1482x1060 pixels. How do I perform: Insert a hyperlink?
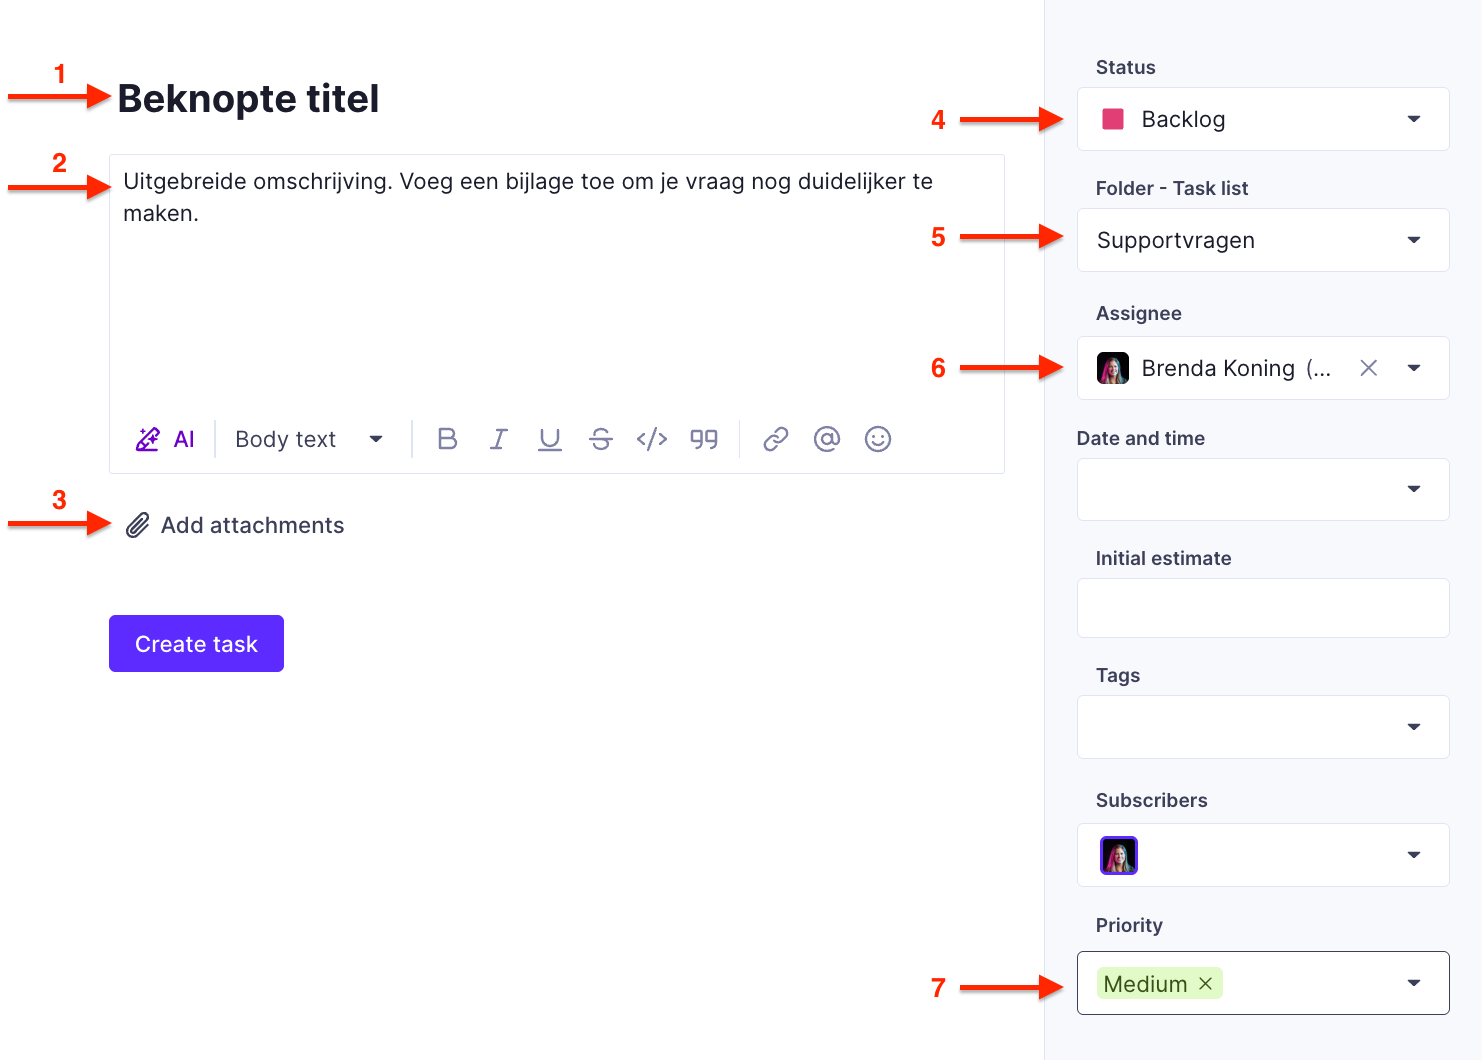pyautogui.click(x=776, y=439)
